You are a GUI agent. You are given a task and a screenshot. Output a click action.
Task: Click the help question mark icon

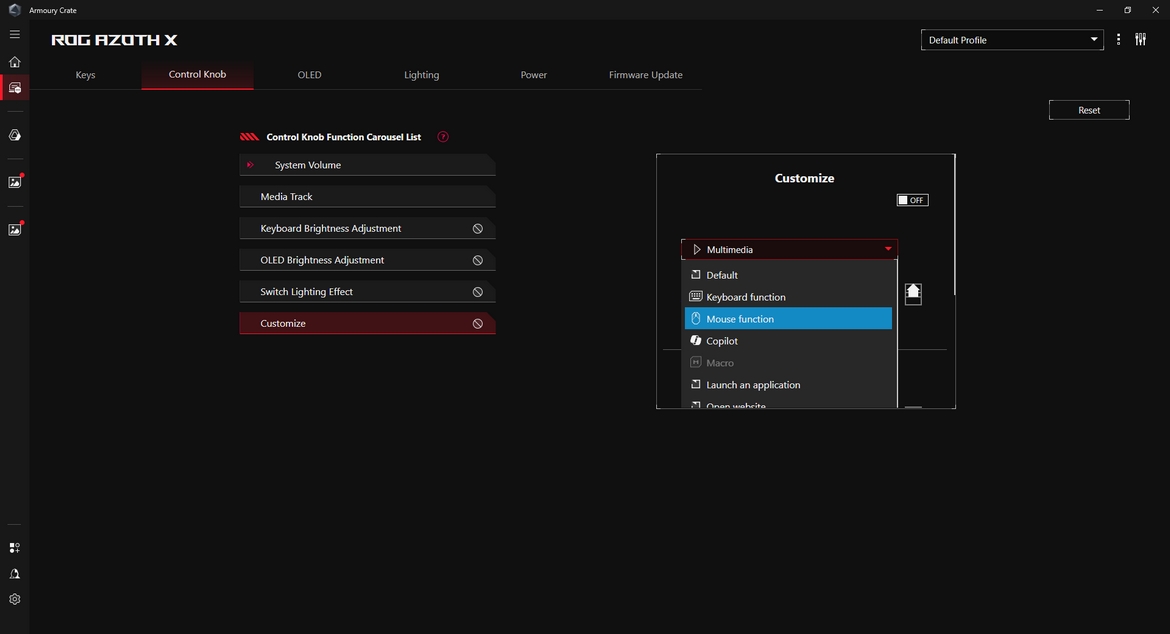click(x=443, y=137)
